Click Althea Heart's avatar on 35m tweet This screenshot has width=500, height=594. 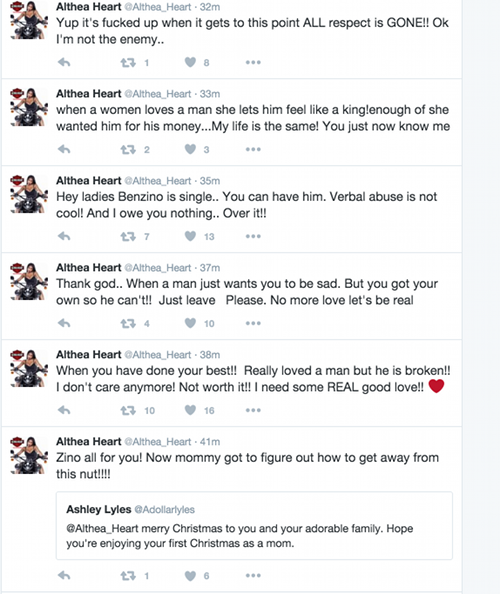click(29, 194)
